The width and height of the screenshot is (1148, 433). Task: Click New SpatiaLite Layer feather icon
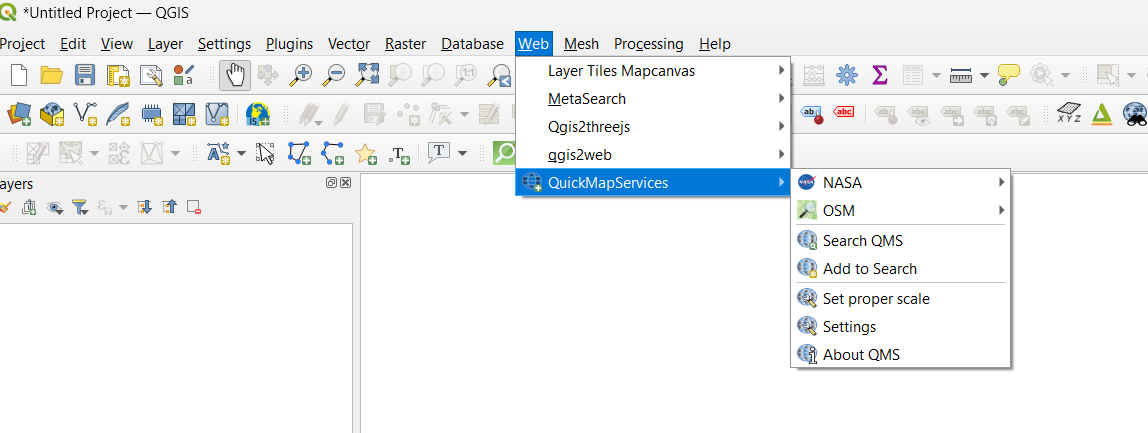point(118,113)
